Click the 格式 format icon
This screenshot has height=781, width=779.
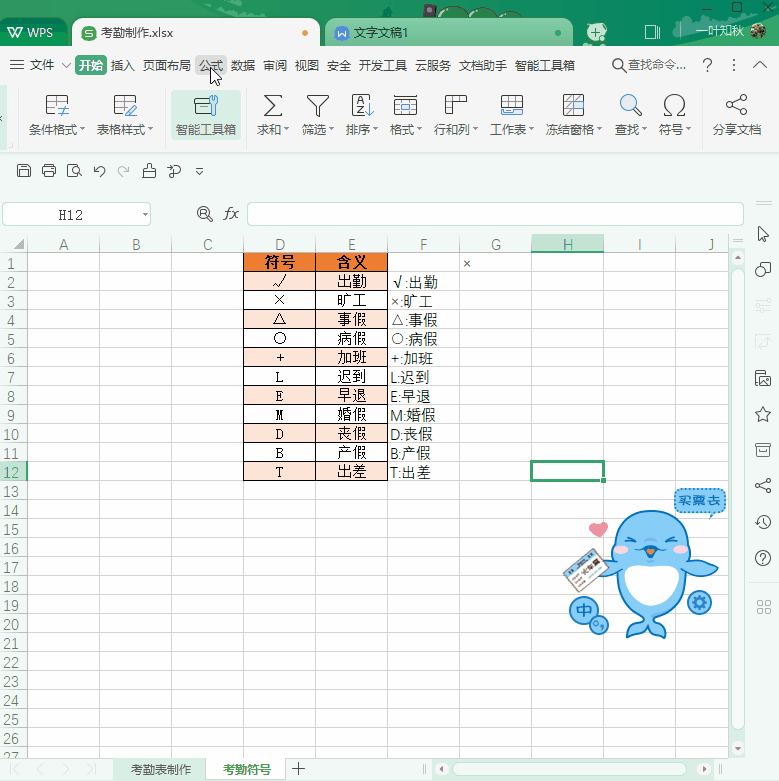tap(405, 106)
